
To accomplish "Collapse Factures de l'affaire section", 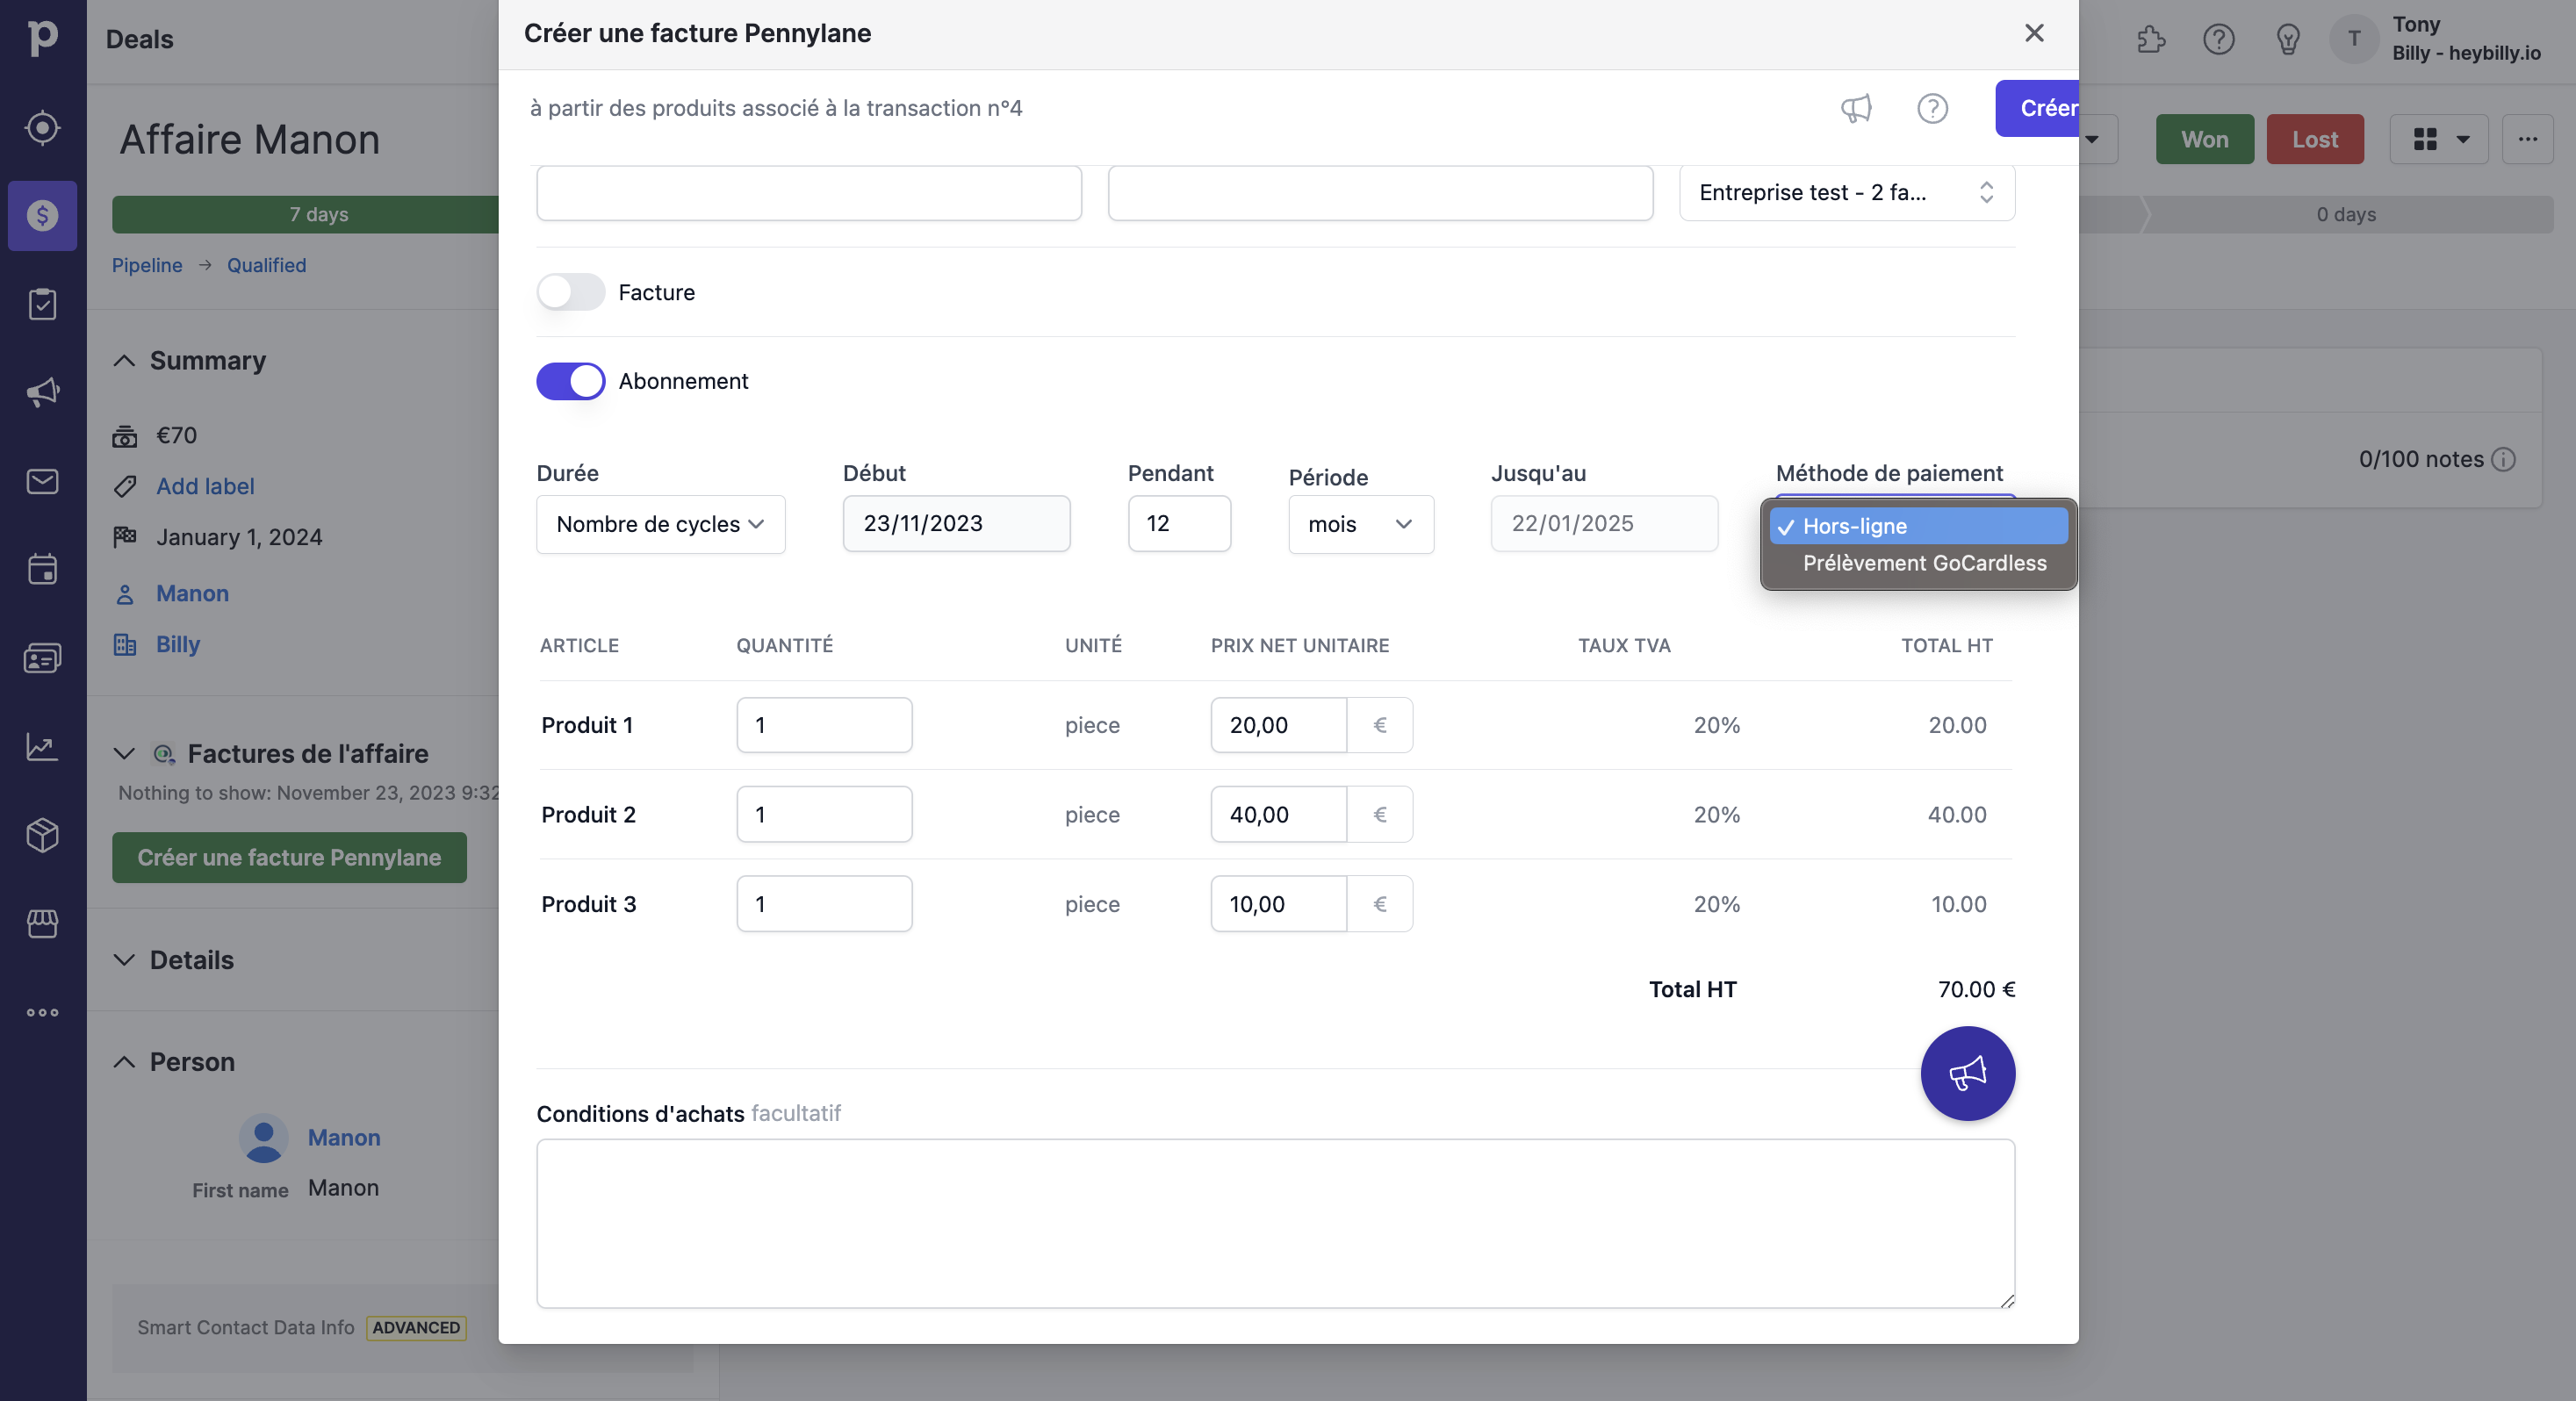I will click(124, 753).
